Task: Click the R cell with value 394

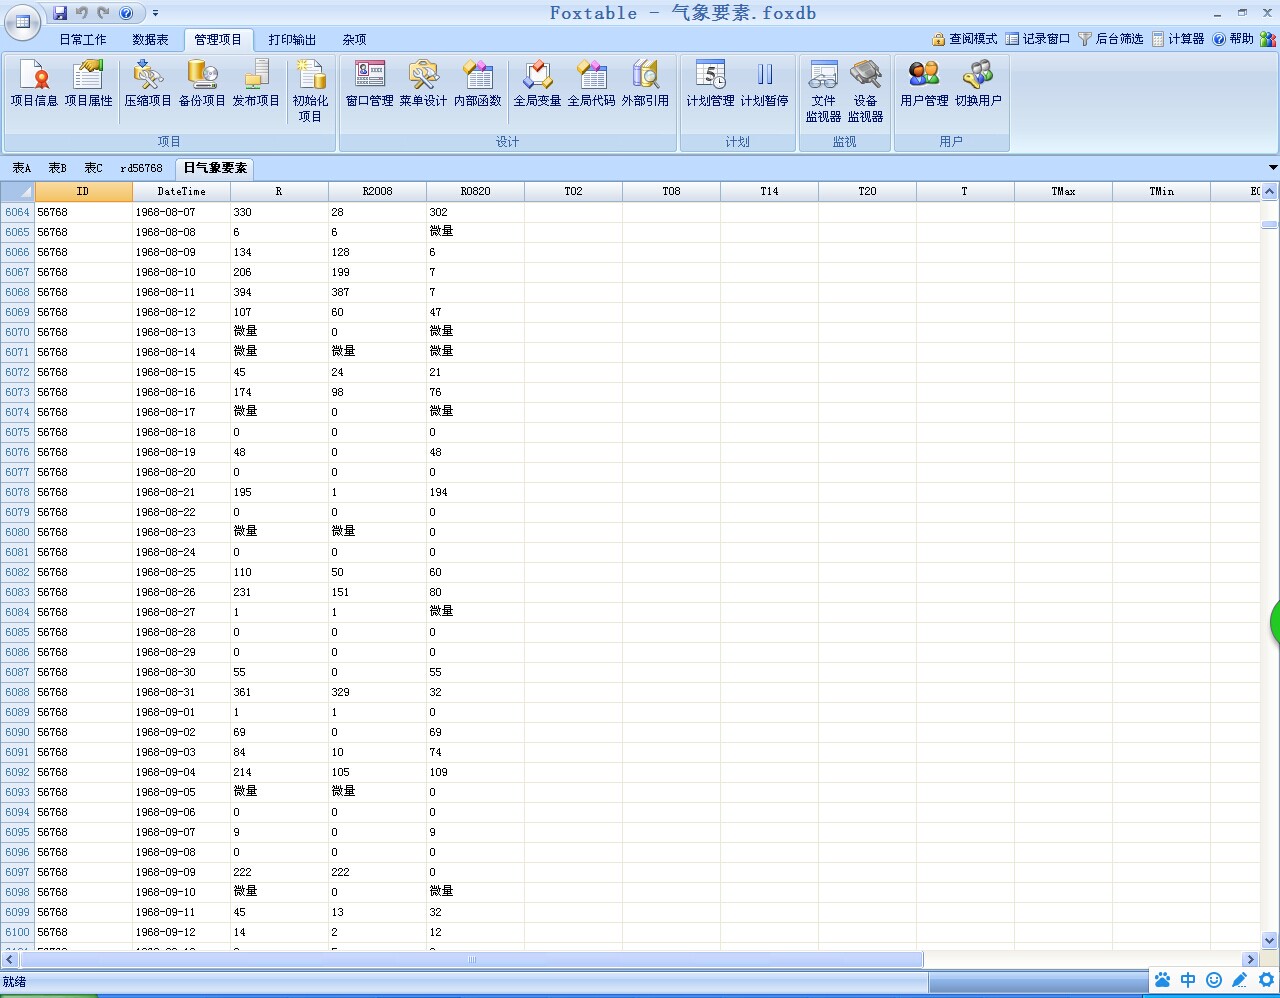Action: tap(279, 292)
